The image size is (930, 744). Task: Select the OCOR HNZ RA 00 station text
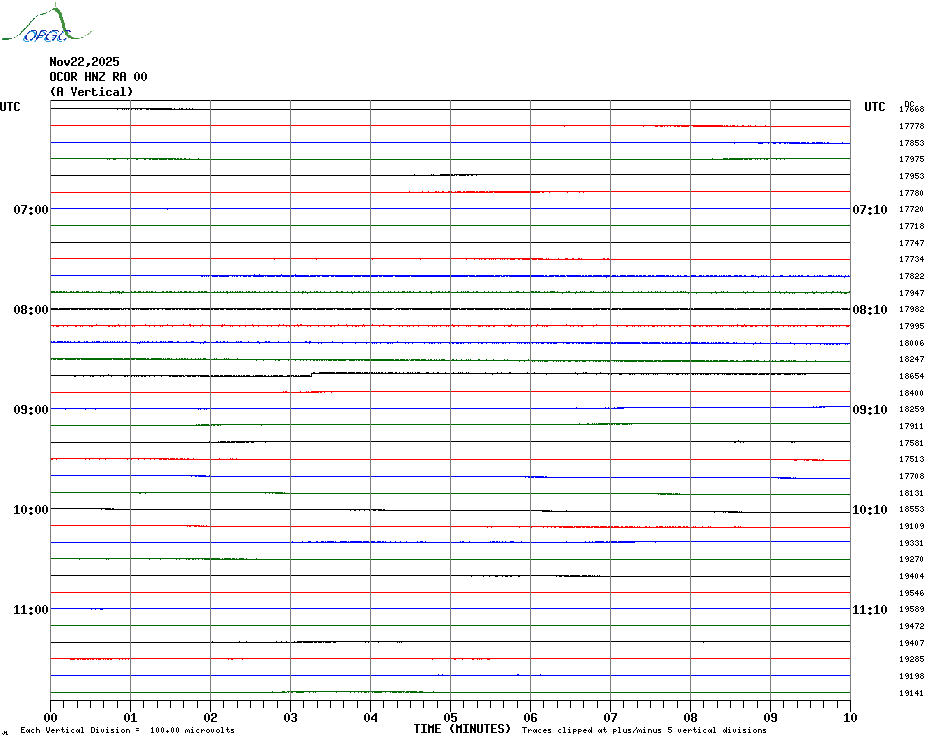click(98, 77)
